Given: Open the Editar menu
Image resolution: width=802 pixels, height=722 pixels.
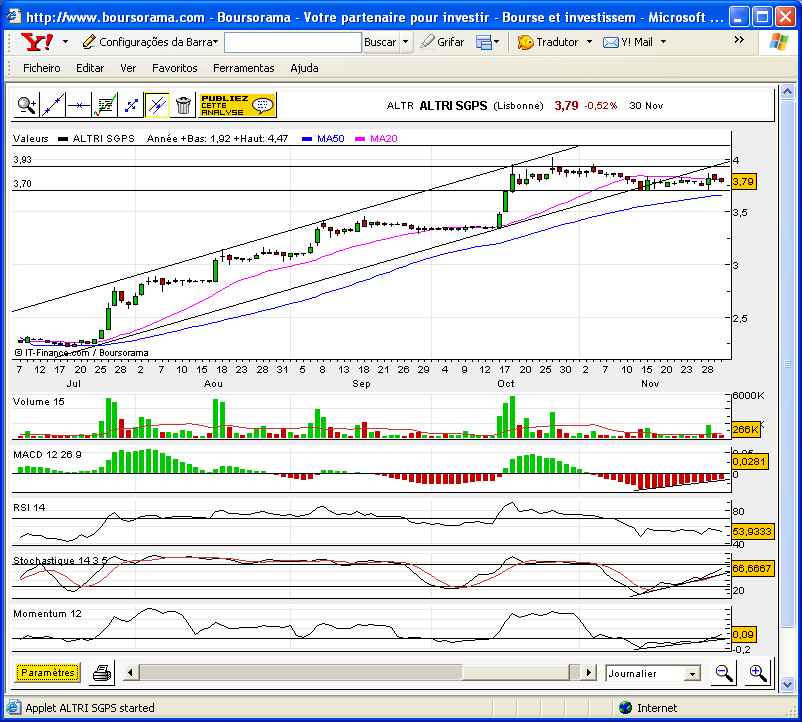Looking at the screenshot, I should click(x=90, y=68).
